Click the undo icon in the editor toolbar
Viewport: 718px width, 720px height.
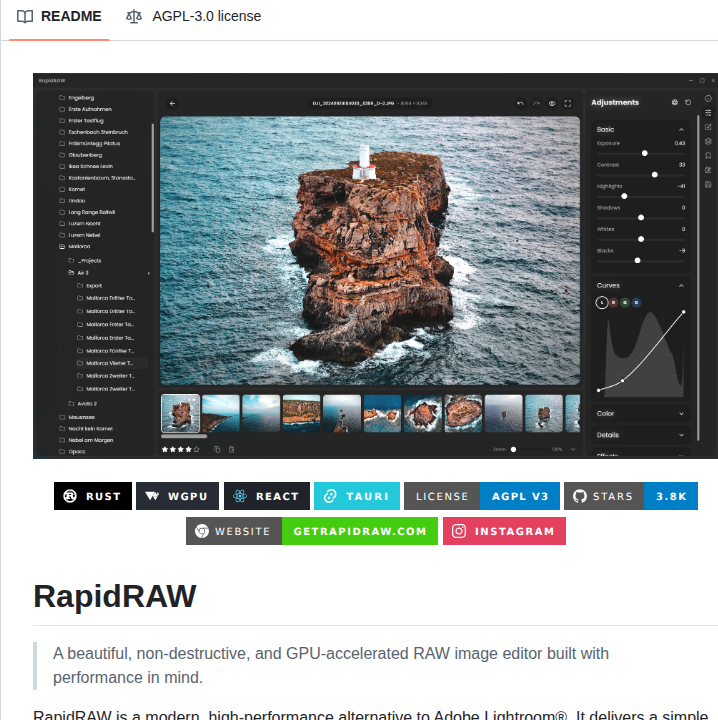tap(520, 103)
